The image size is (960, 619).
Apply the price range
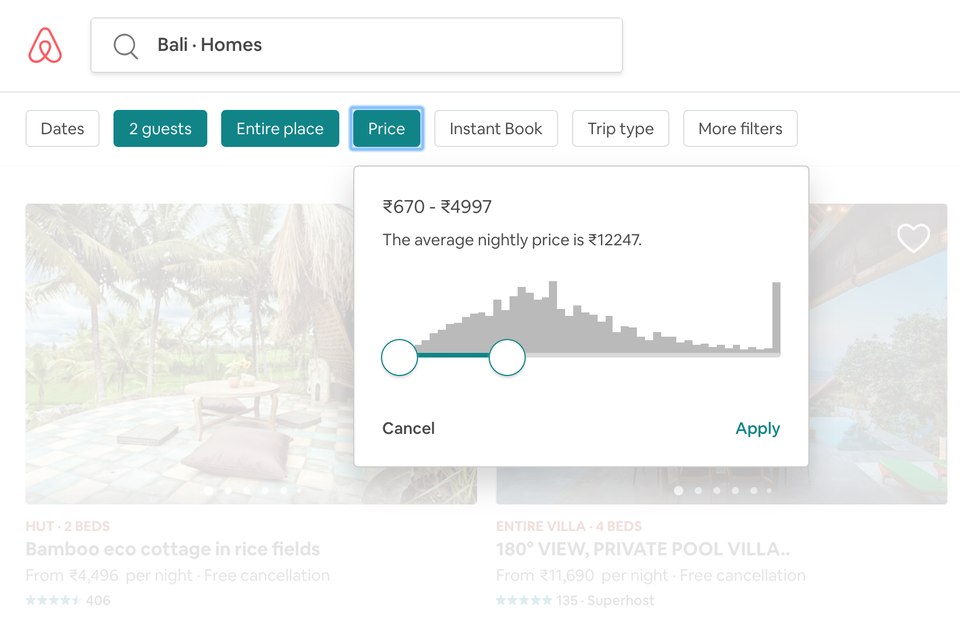pyautogui.click(x=757, y=428)
